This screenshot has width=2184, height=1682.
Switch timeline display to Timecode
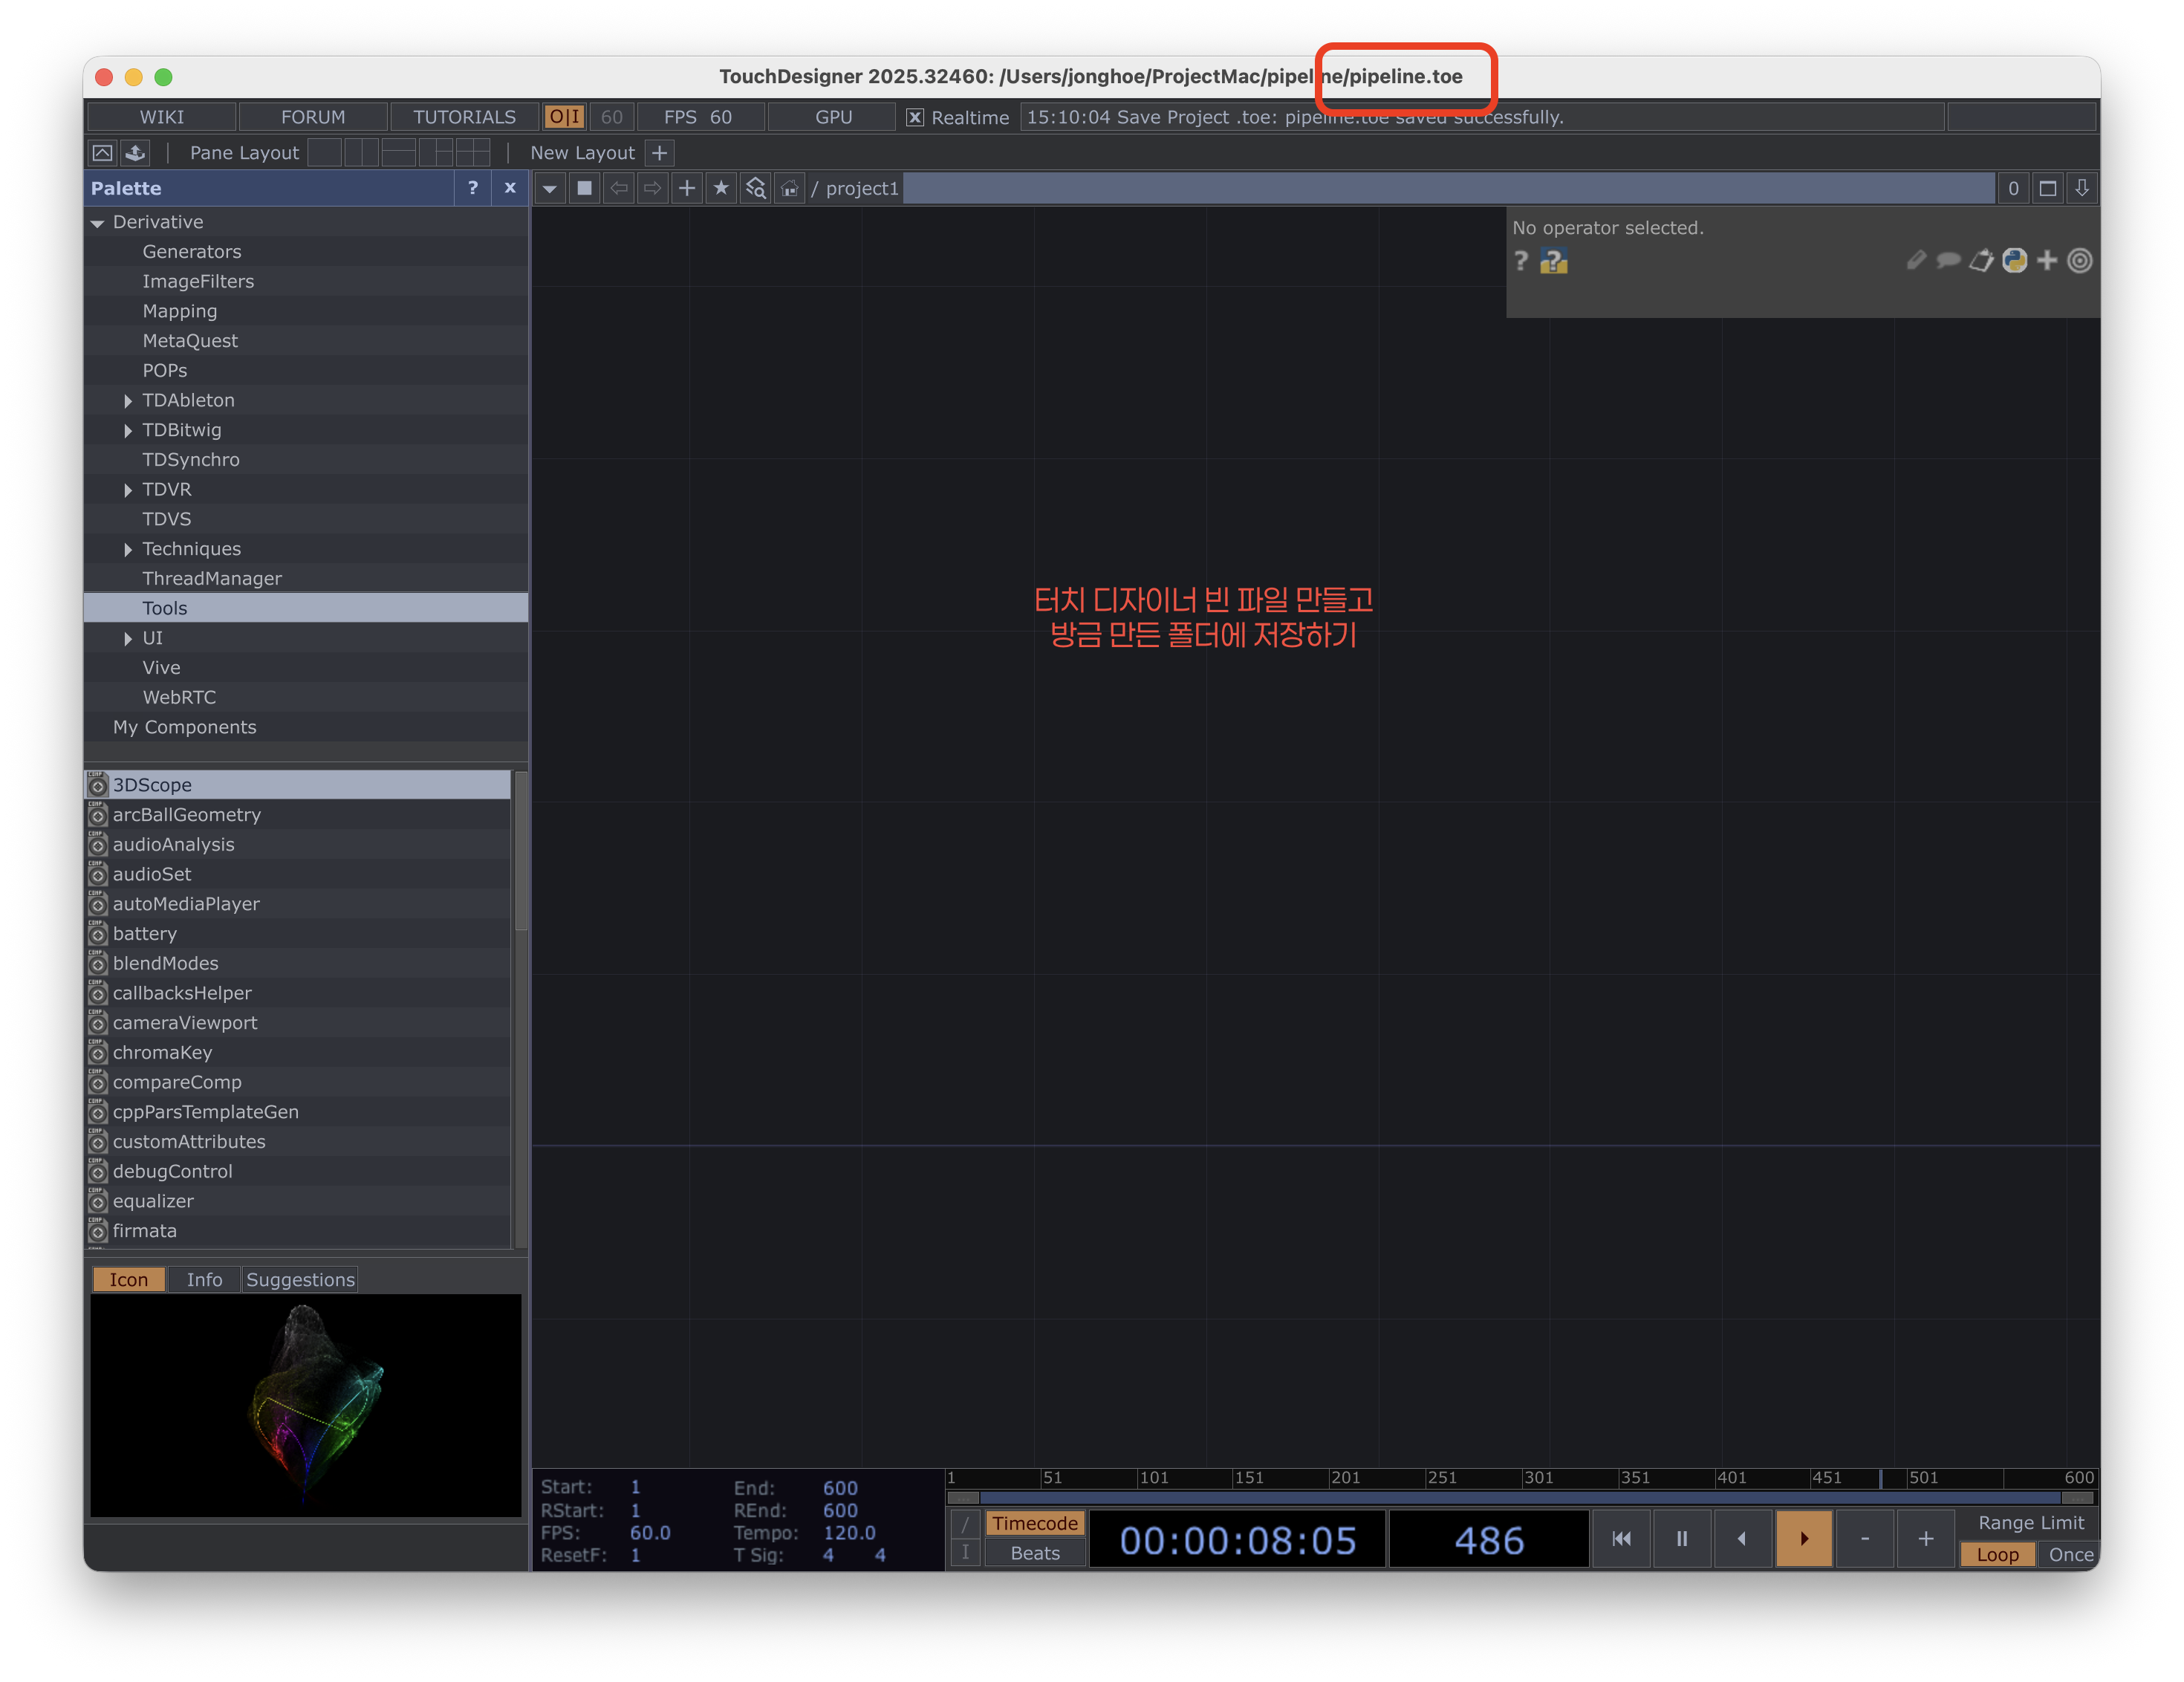coord(1035,1523)
